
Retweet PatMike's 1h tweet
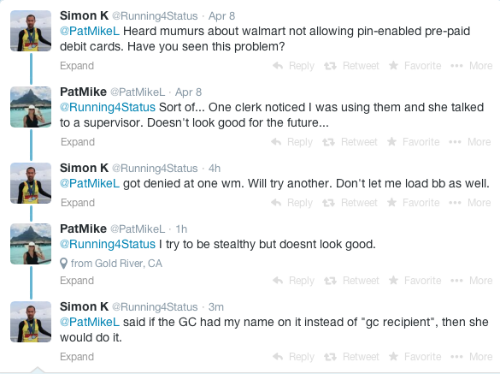(352, 280)
